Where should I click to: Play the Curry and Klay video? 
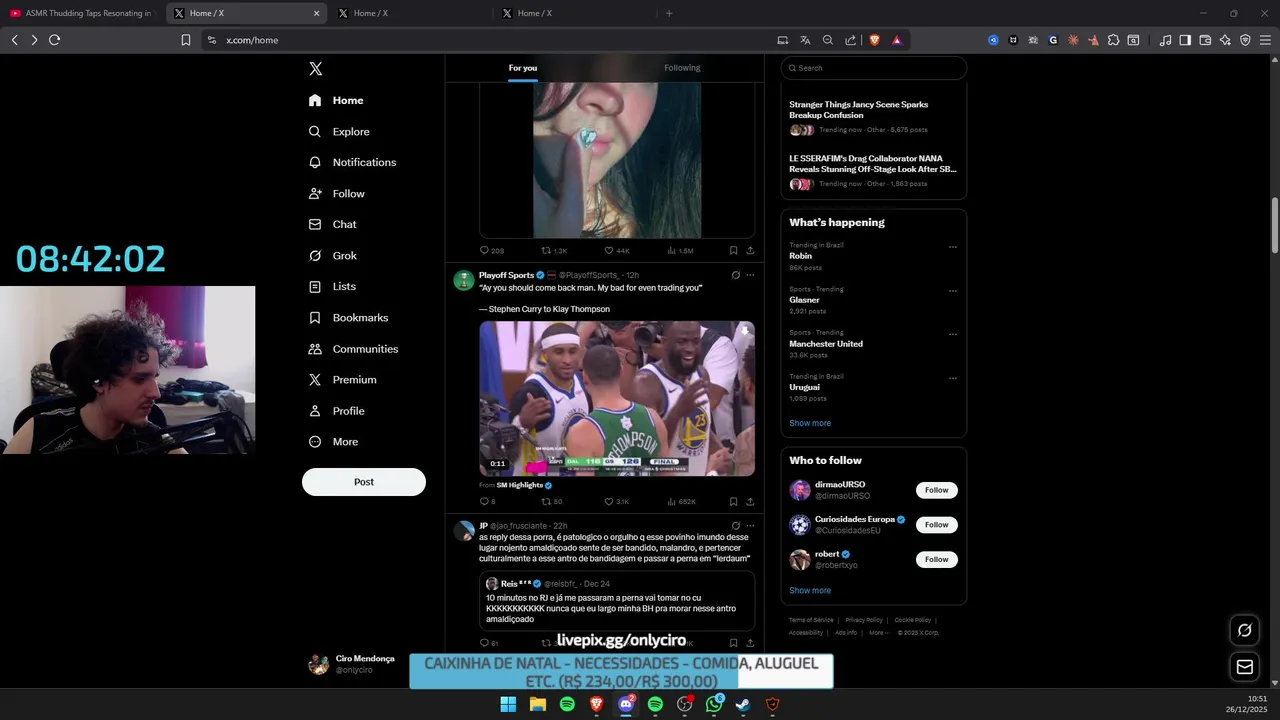[x=617, y=398]
